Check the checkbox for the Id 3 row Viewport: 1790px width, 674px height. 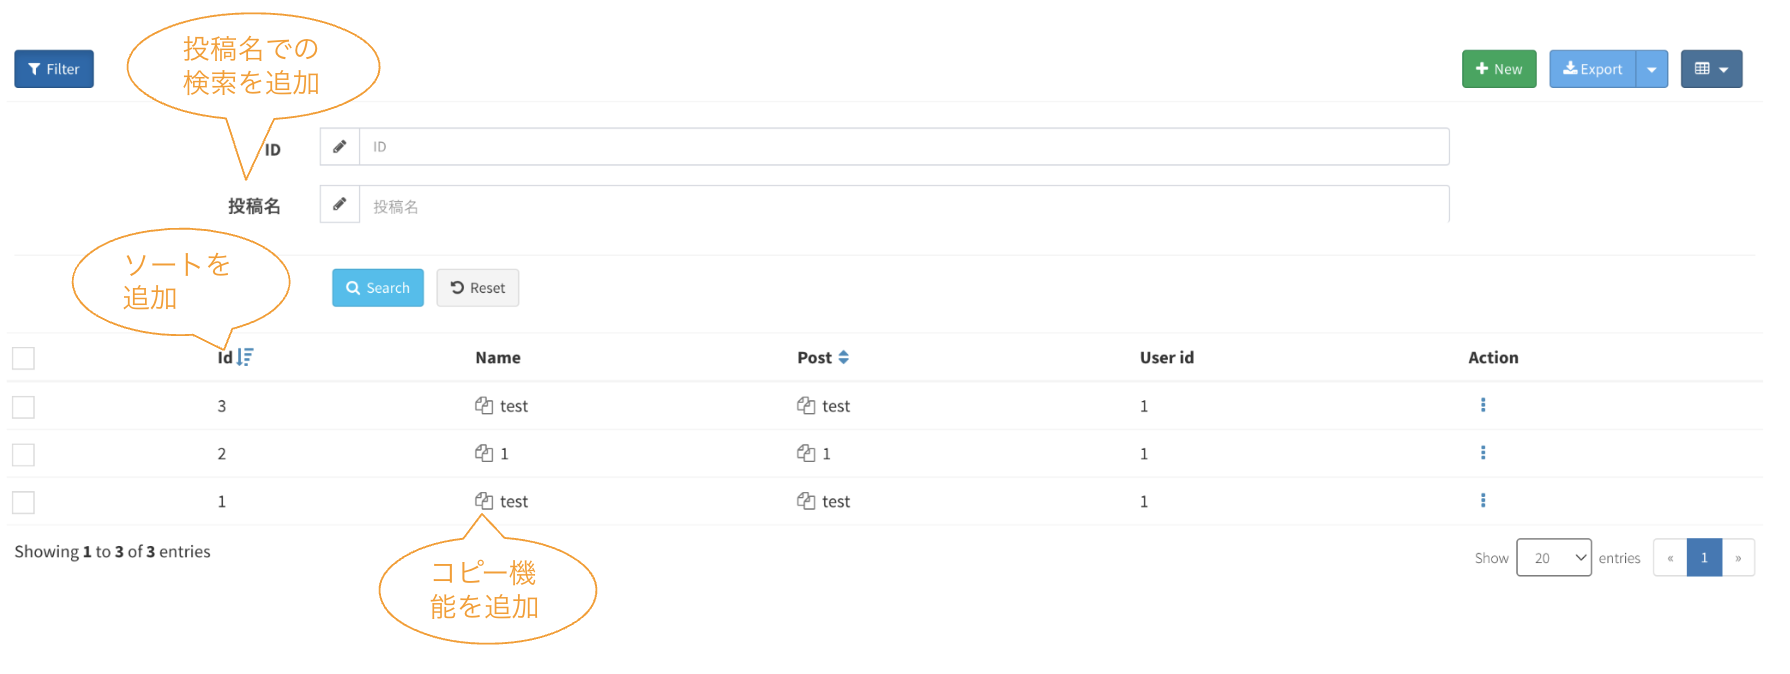[x=24, y=407]
